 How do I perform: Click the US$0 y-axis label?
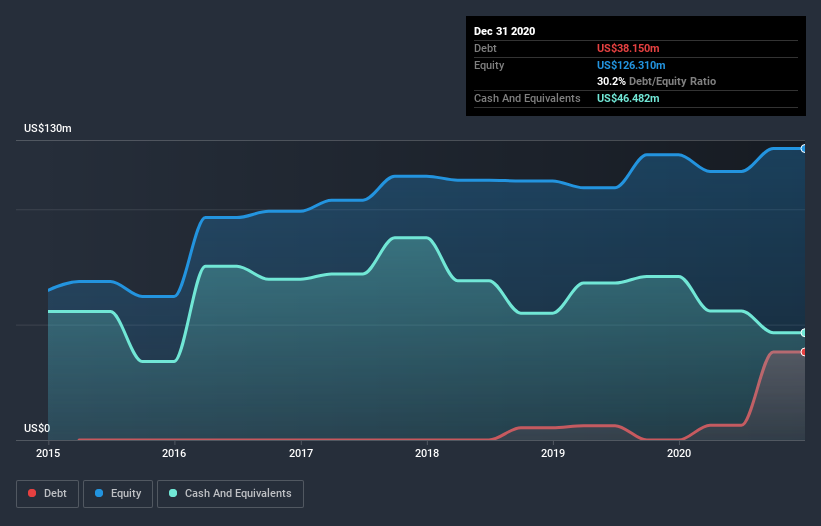coord(37,428)
